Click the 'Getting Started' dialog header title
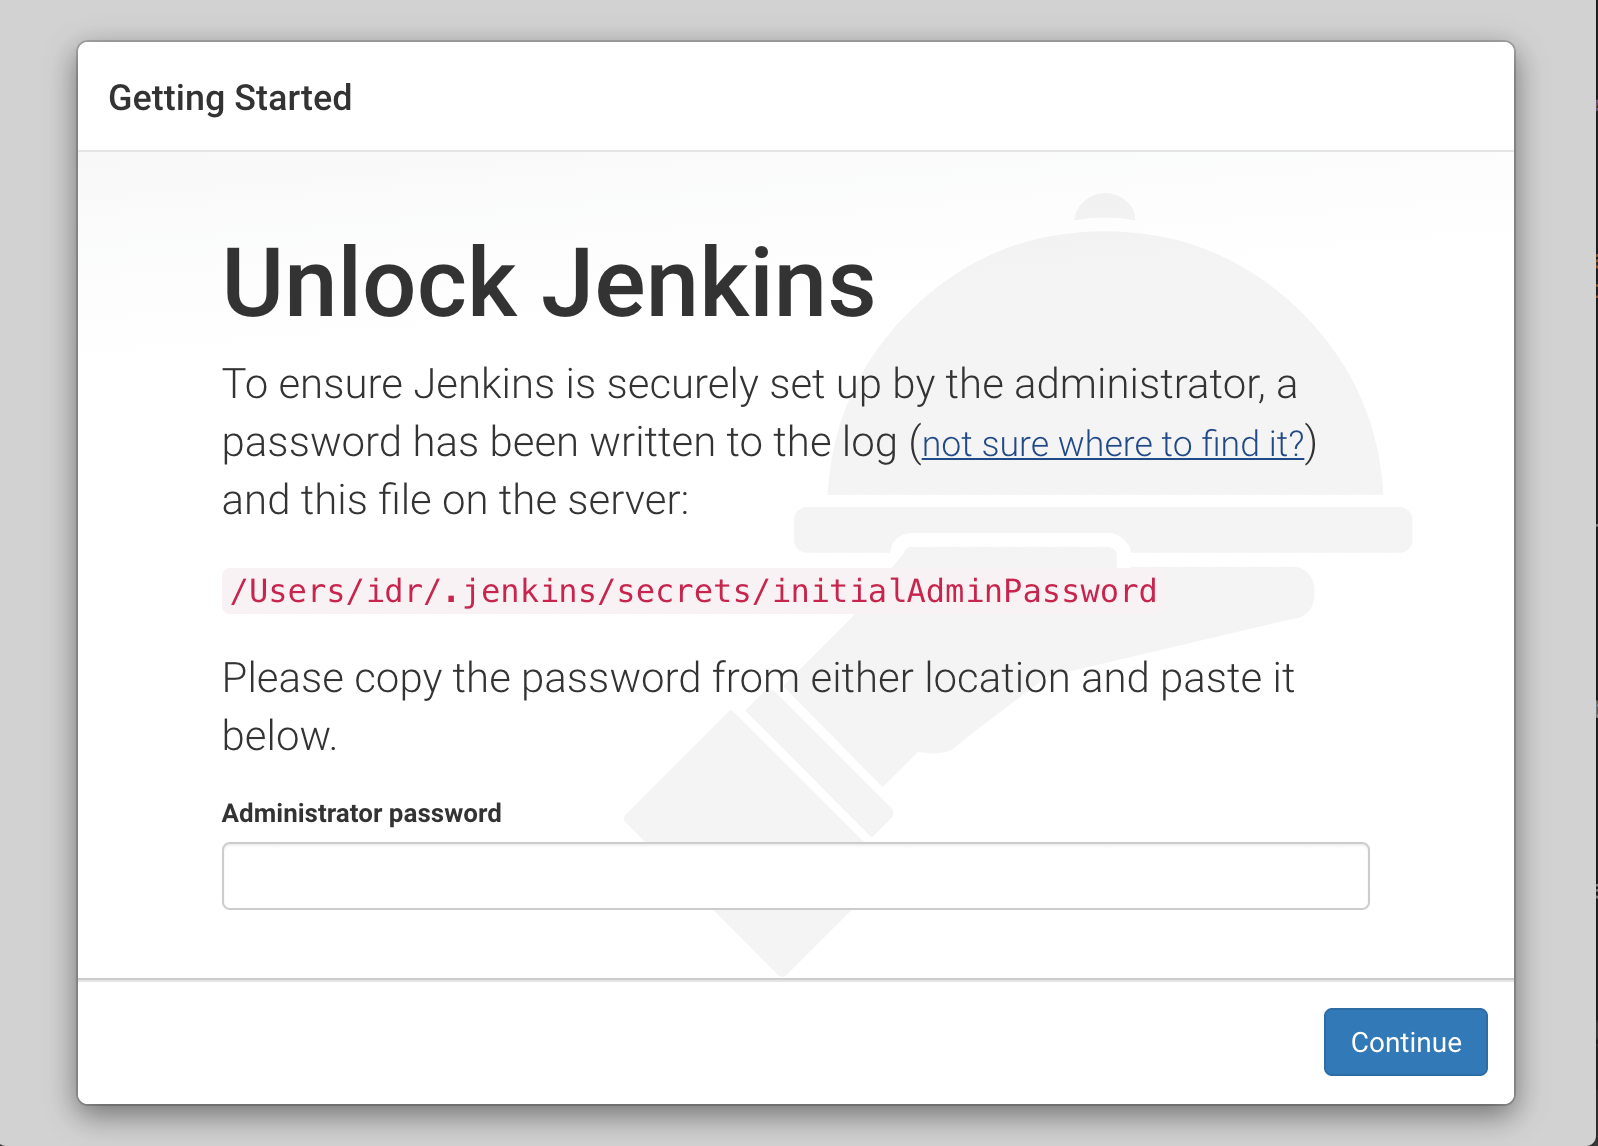The width and height of the screenshot is (1598, 1146). (x=230, y=98)
